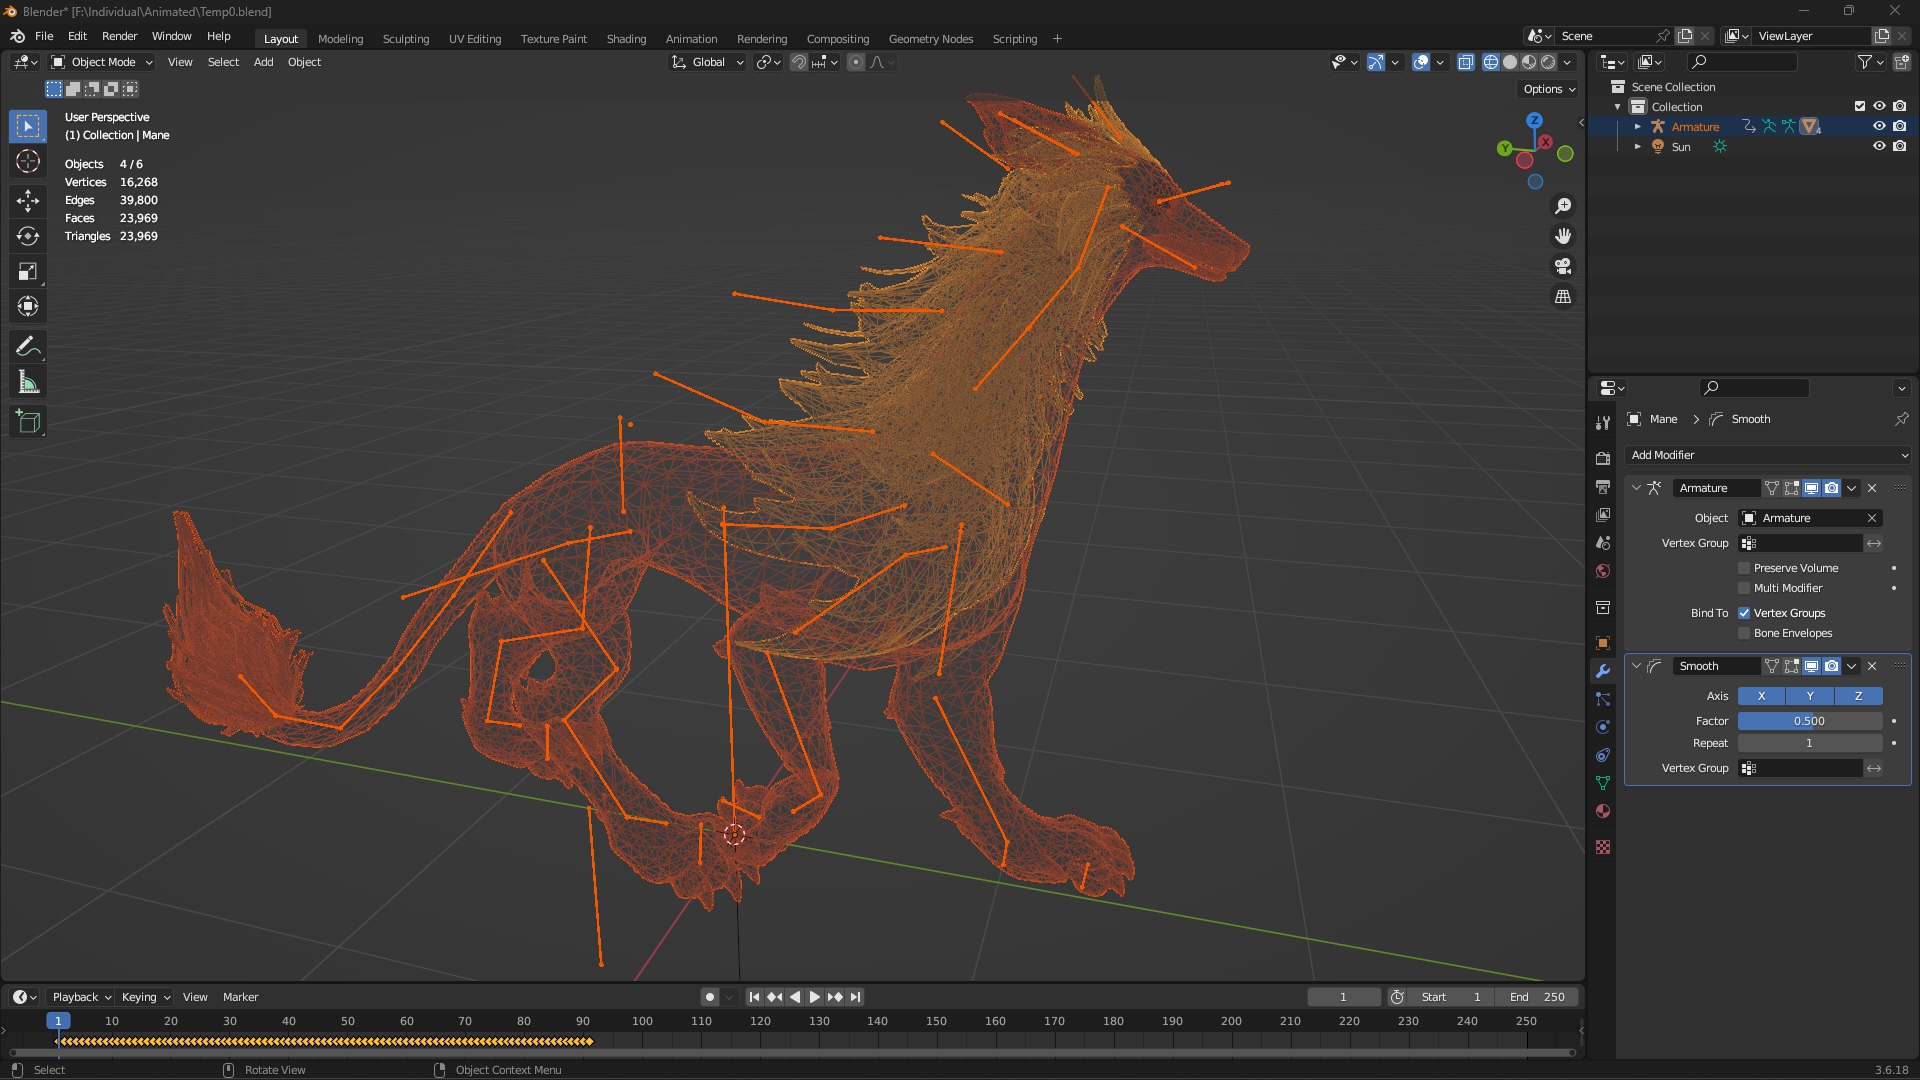
Task: Open the Object Mode dropdown
Action: click(x=103, y=62)
